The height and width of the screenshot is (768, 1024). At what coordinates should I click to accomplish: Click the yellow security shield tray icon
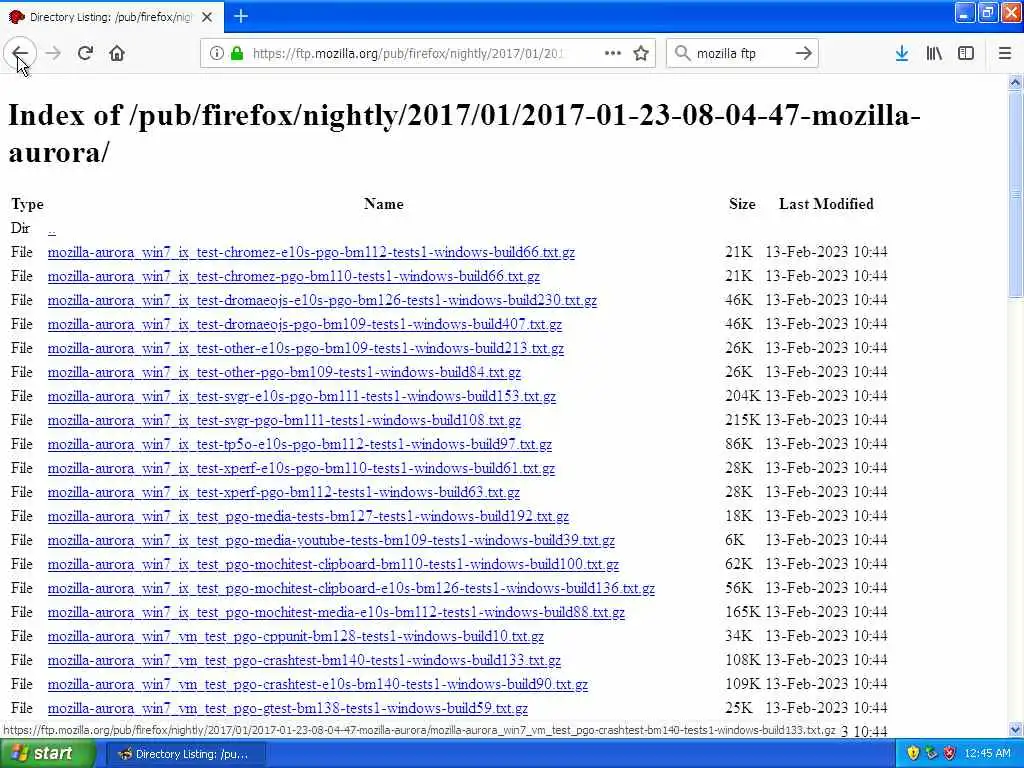tap(913, 754)
